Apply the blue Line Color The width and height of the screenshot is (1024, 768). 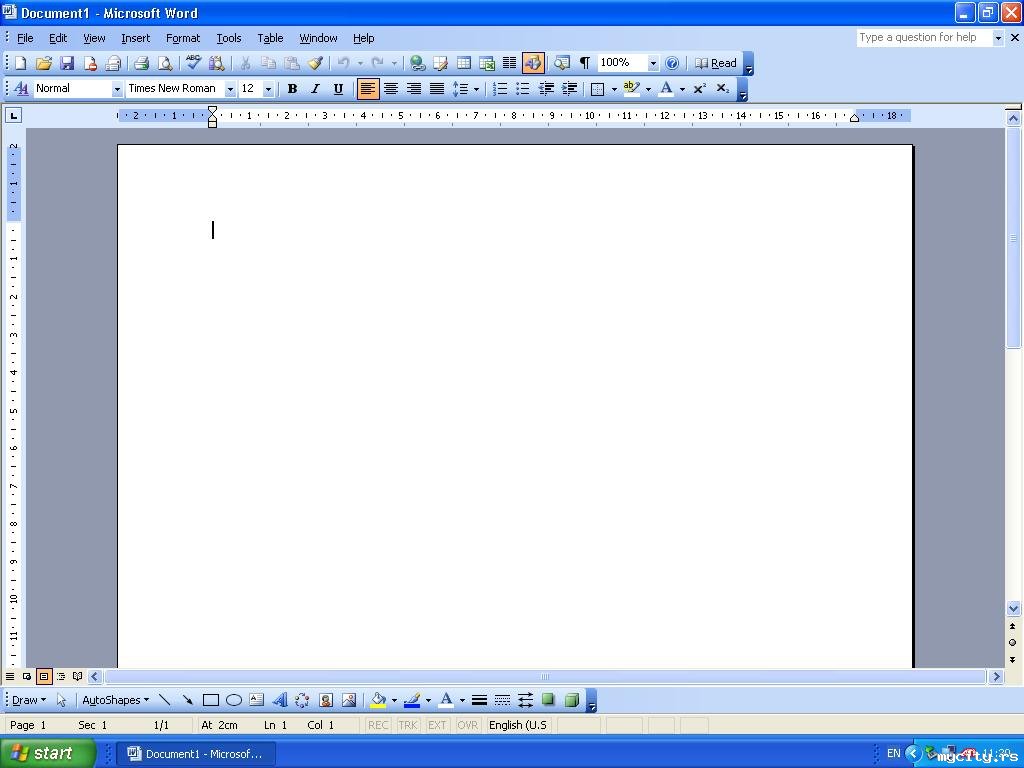[x=412, y=700]
